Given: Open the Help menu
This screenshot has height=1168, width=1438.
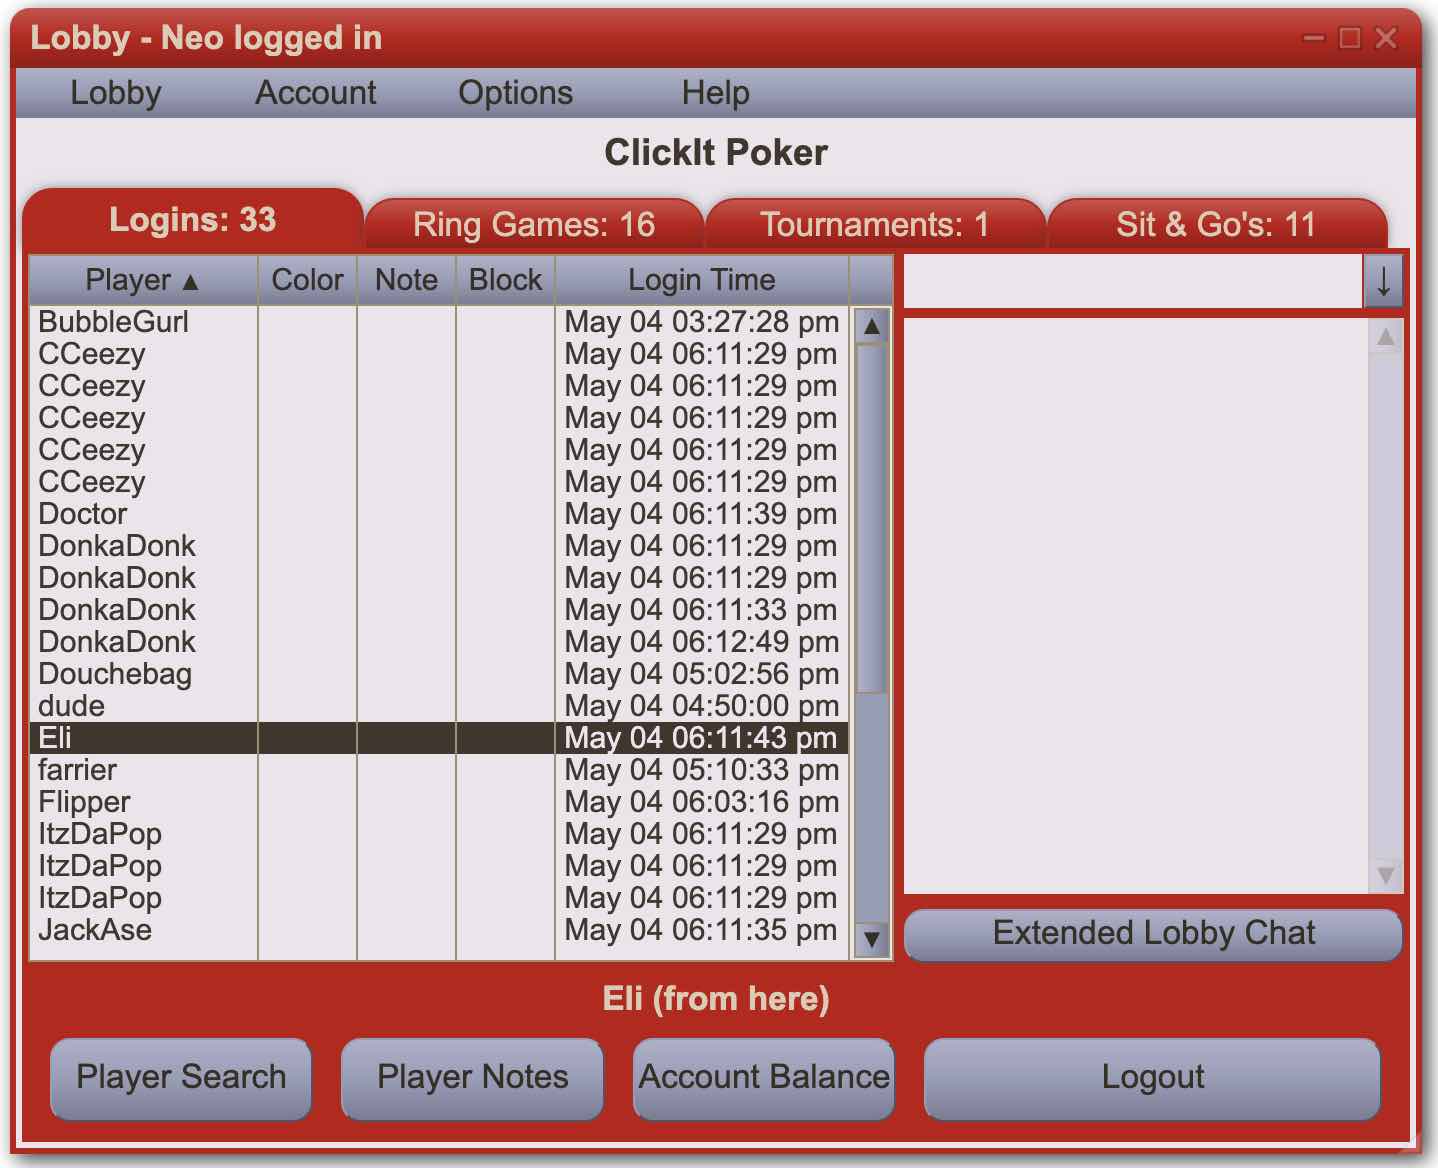Looking at the screenshot, I should (715, 93).
